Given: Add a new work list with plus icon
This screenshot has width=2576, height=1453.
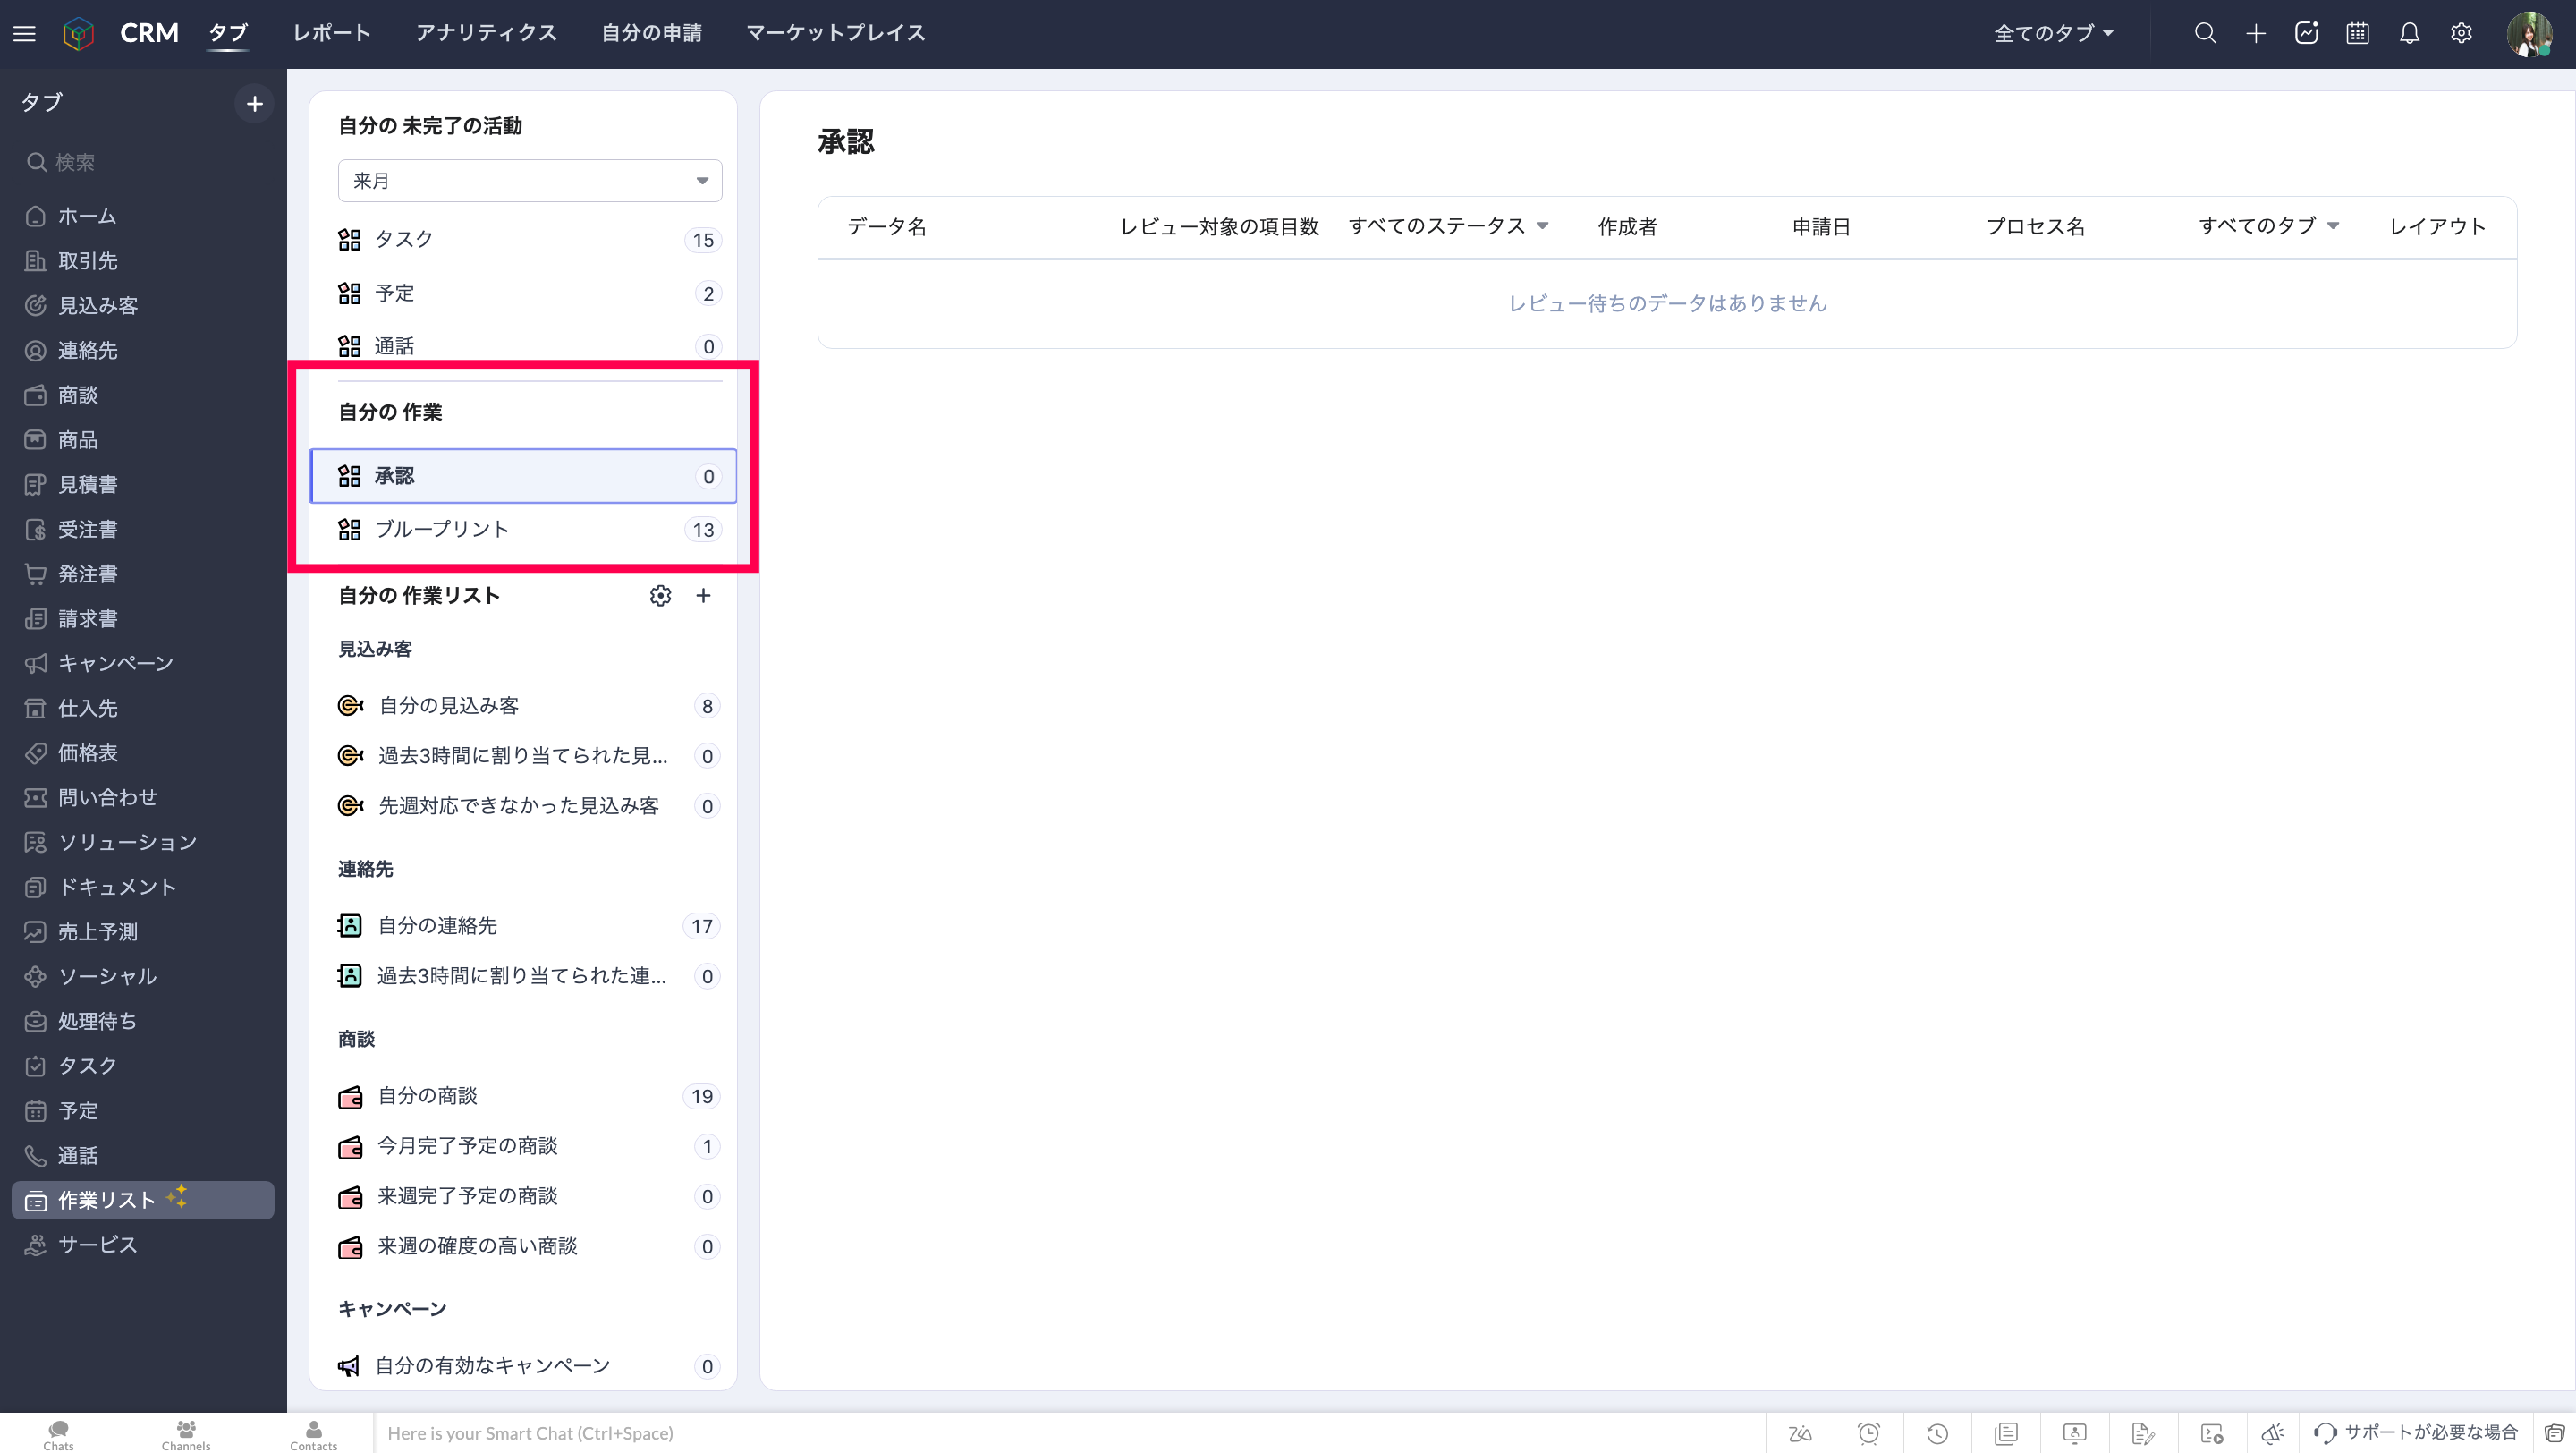Looking at the screenshot, I should pos(703,596).
